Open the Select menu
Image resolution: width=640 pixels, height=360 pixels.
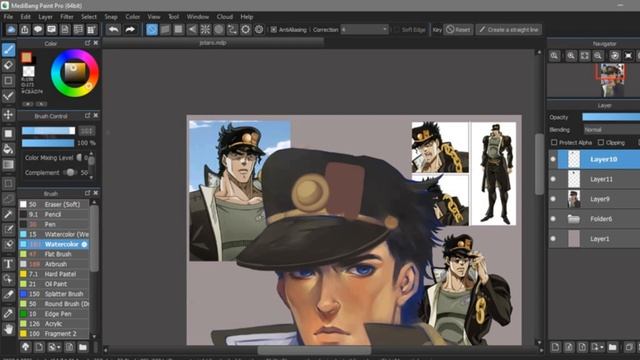[x=89, y=17]
